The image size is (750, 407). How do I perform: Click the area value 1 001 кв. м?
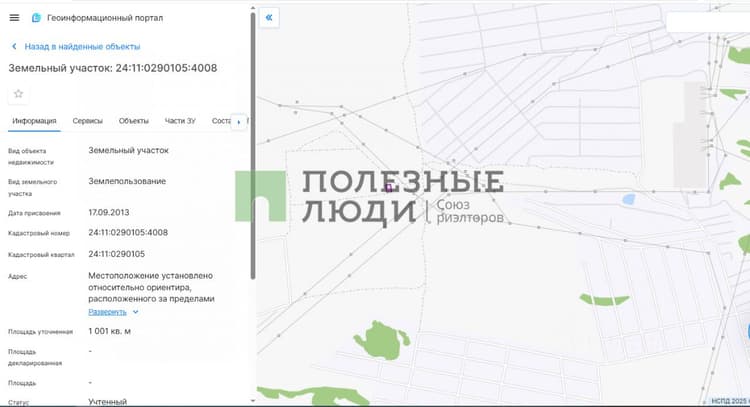tap(110, 331)
